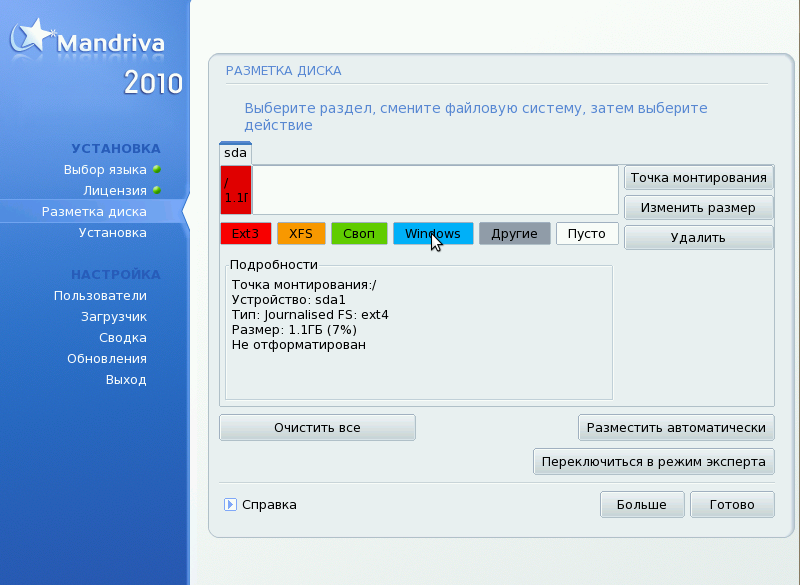
Task: Click the Точка монтирования button
Action: tap(698, 177)
